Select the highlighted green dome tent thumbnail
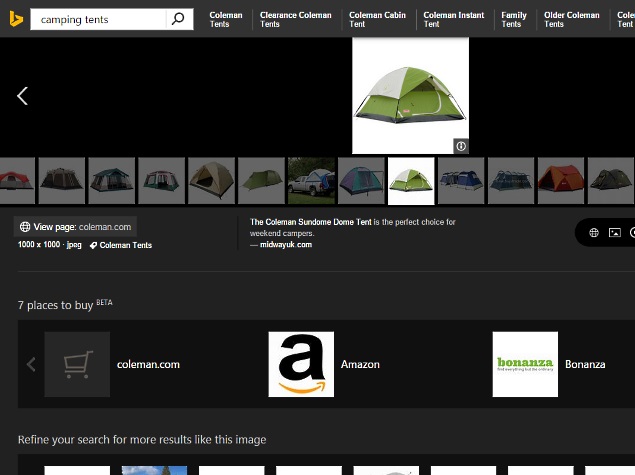635x475 pixels. [x=411, y=181]
